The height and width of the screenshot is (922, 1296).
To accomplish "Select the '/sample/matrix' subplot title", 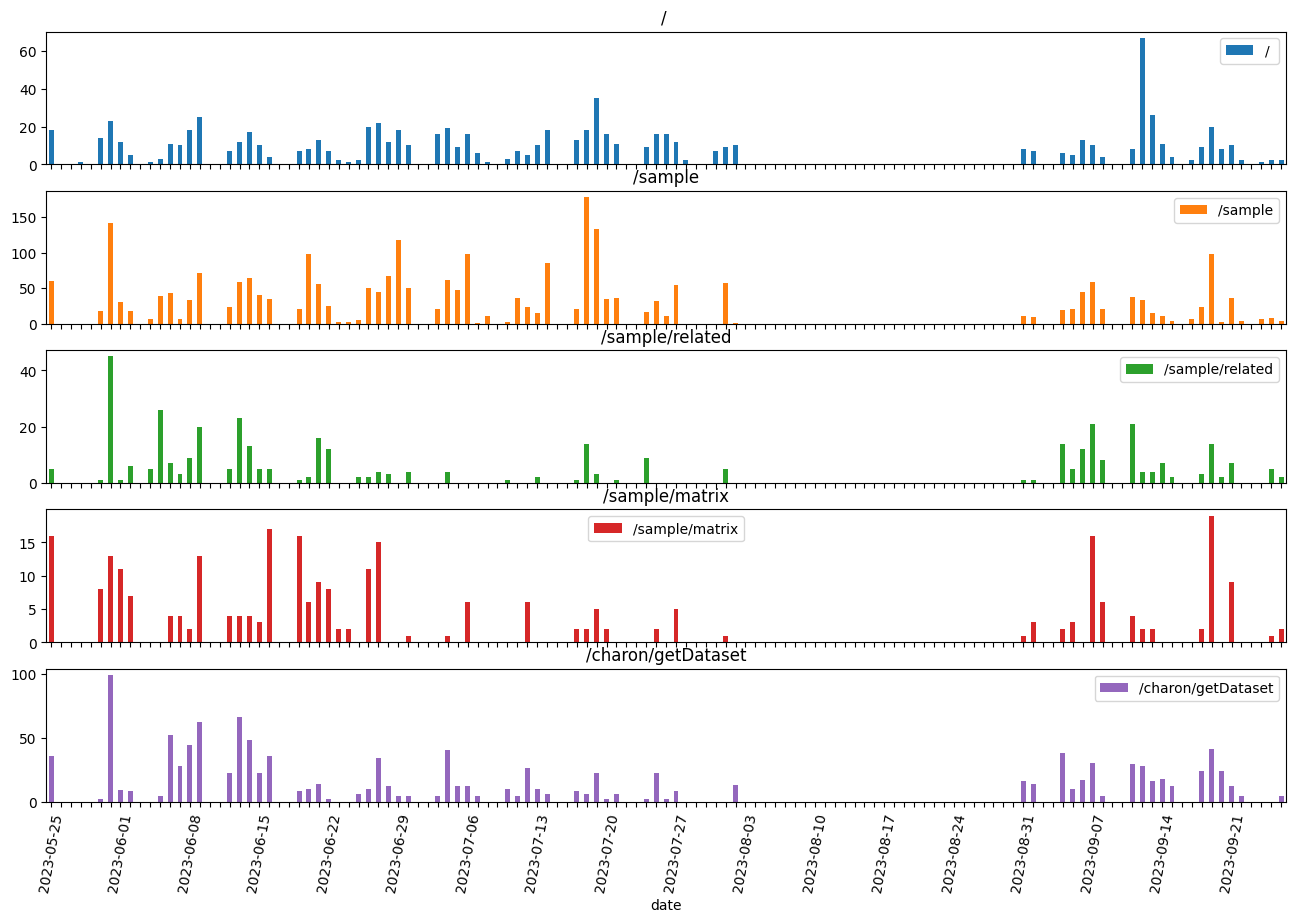I will click(666, 496).
